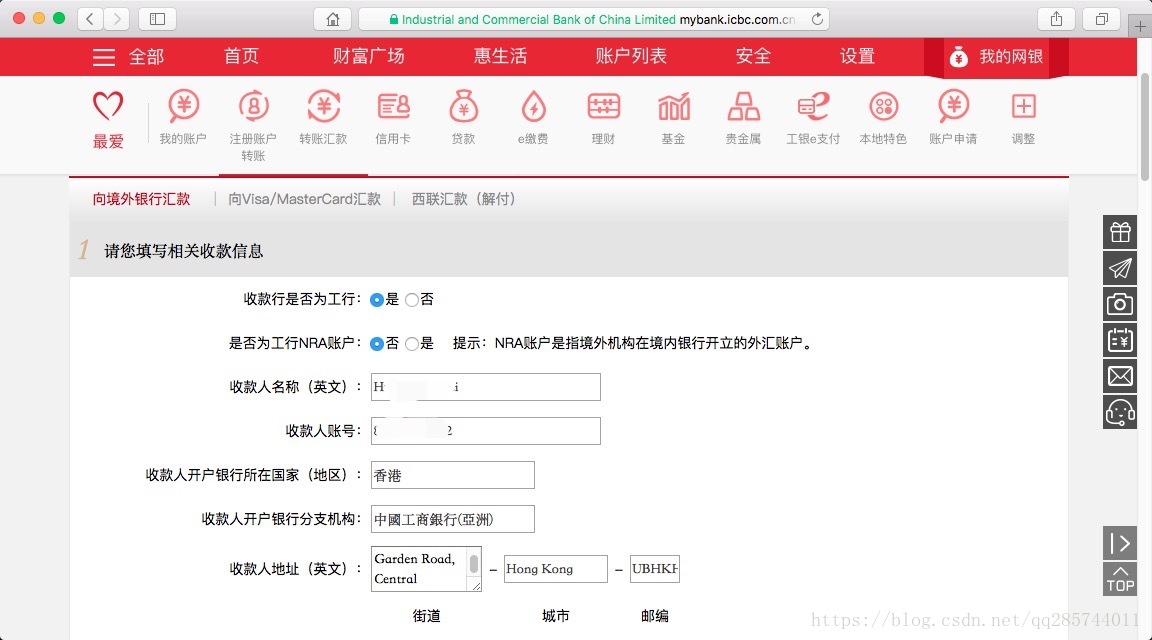This screenshot has width=1152, height=640.
Task: Open 财富广场 menu item
Action: [x=368, y=57]
